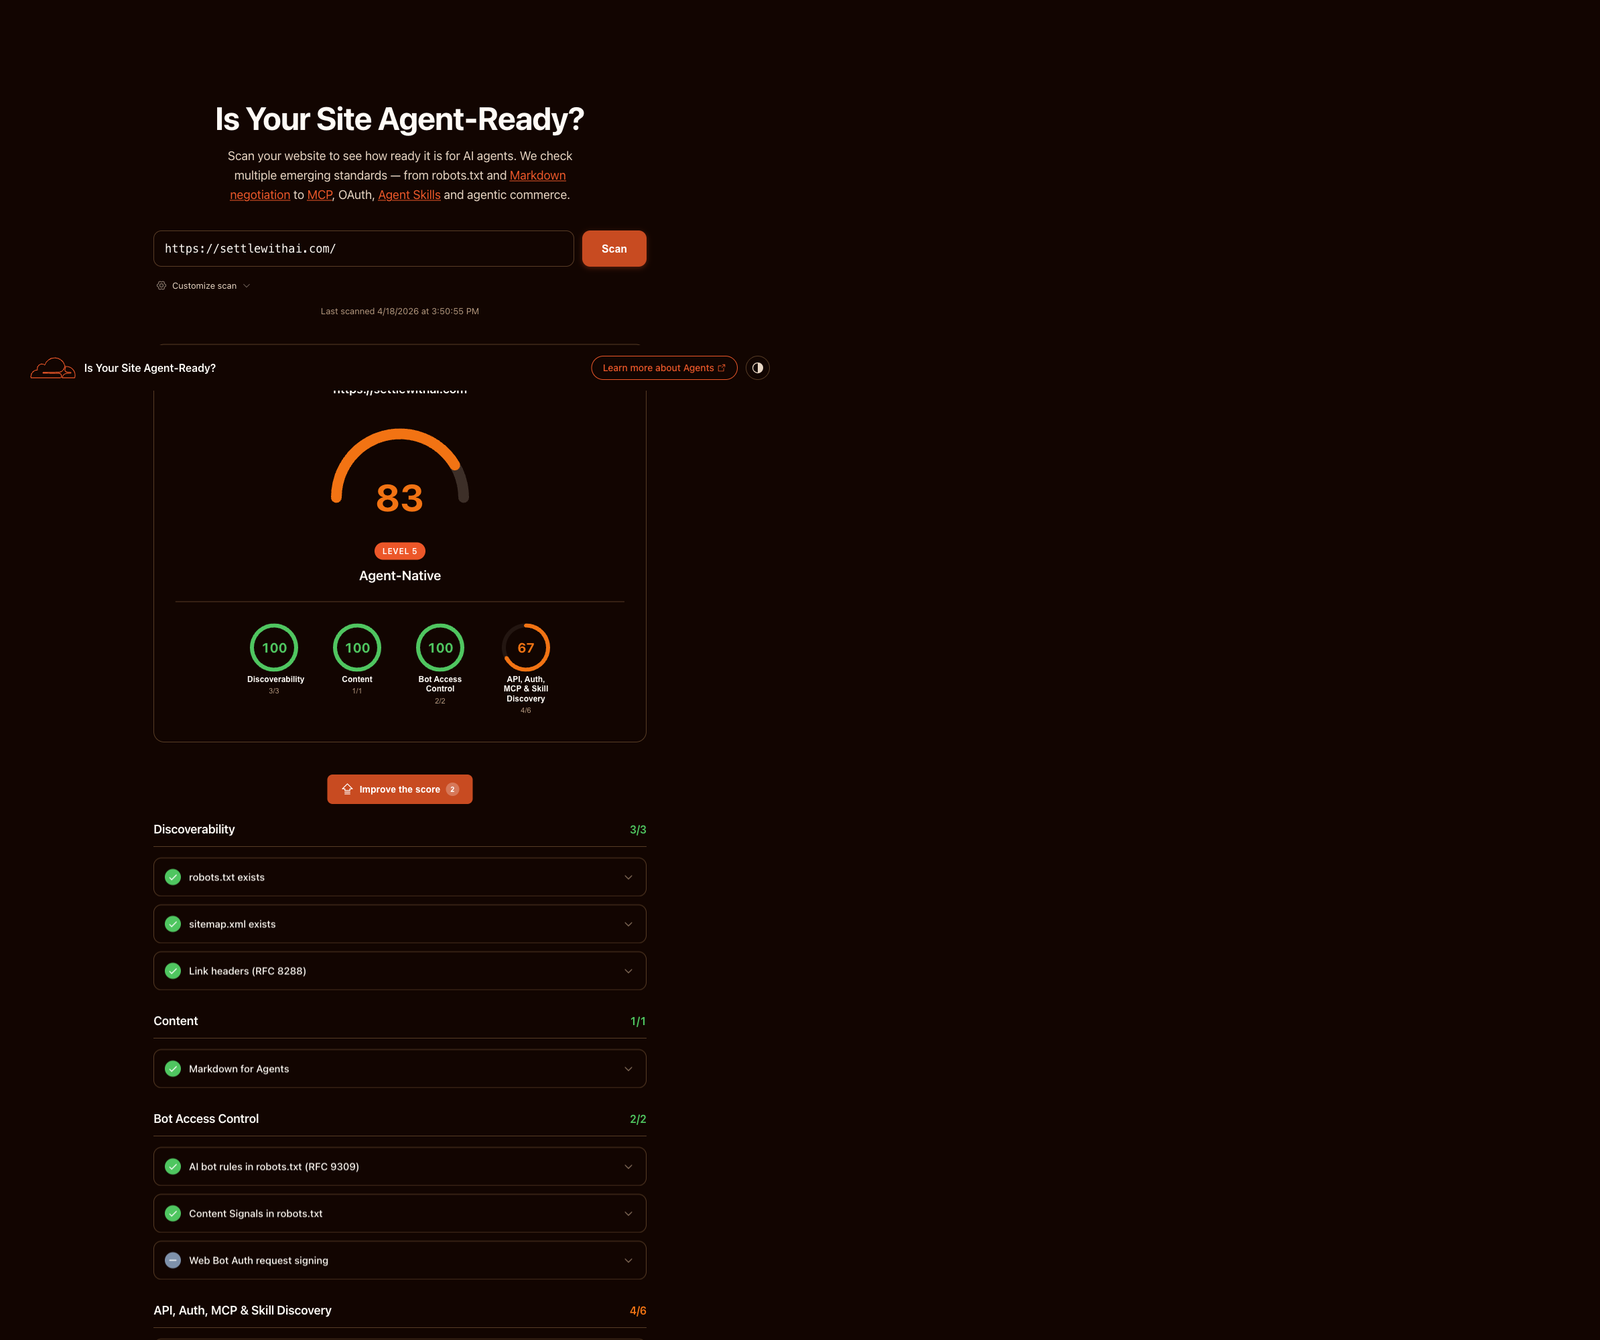Click the Bot Access Control 100 circle

[440, 647]
